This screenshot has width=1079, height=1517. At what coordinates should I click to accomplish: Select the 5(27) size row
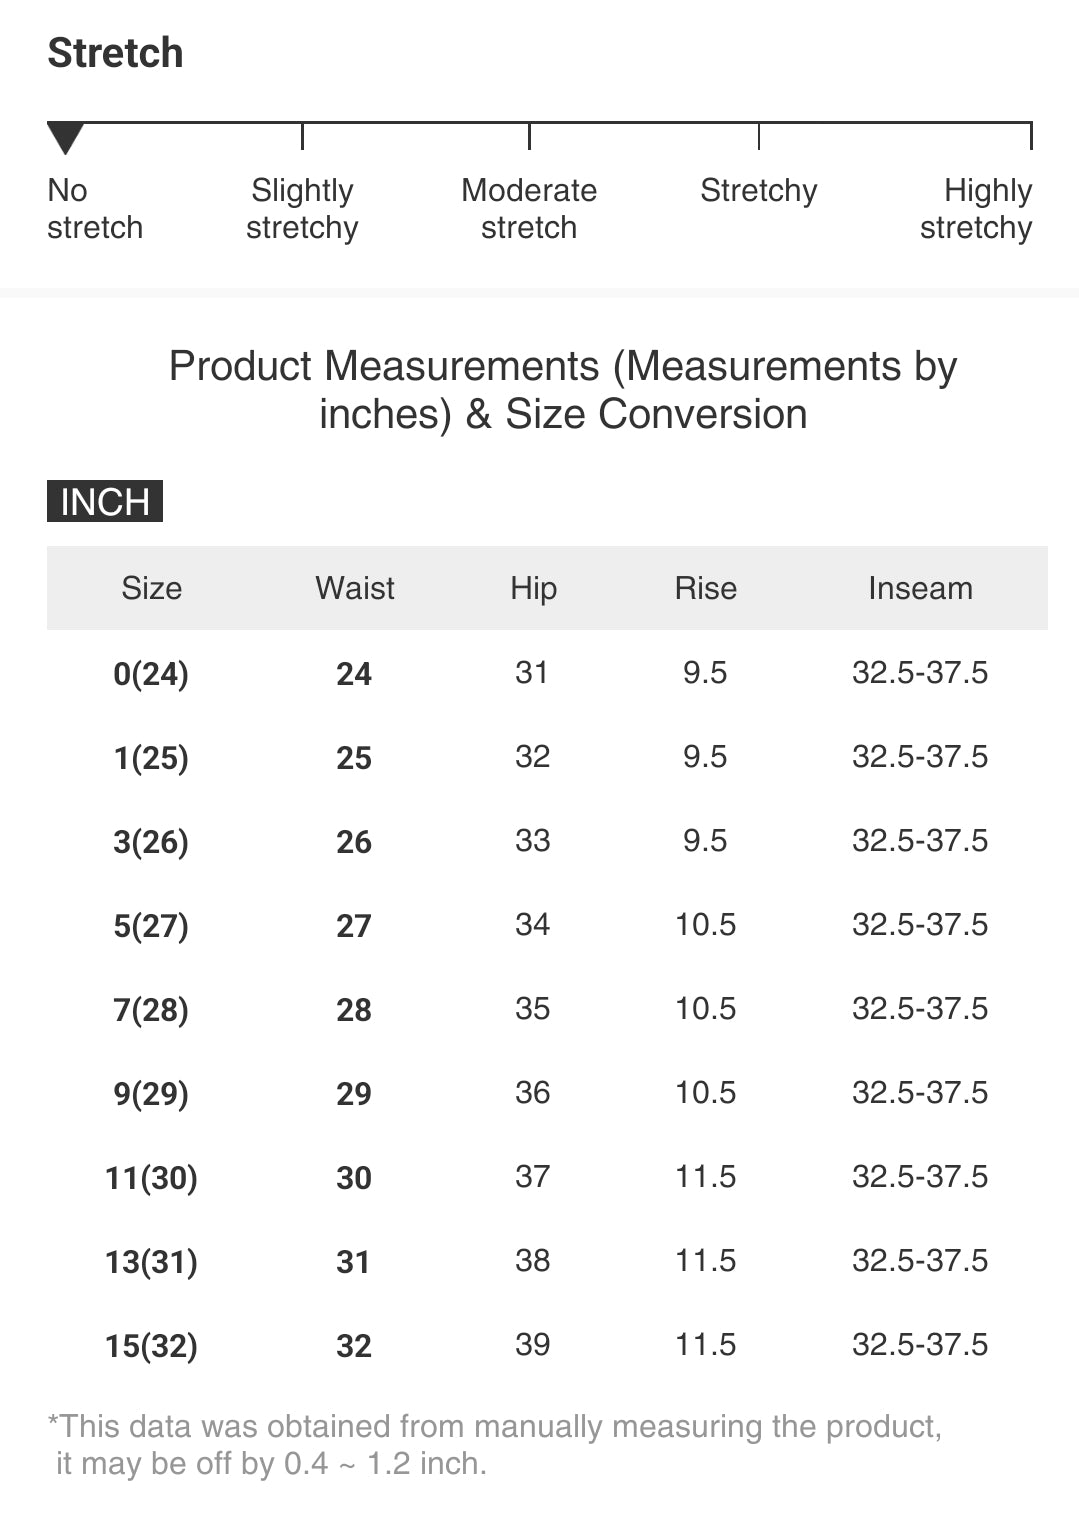[547, 925]
